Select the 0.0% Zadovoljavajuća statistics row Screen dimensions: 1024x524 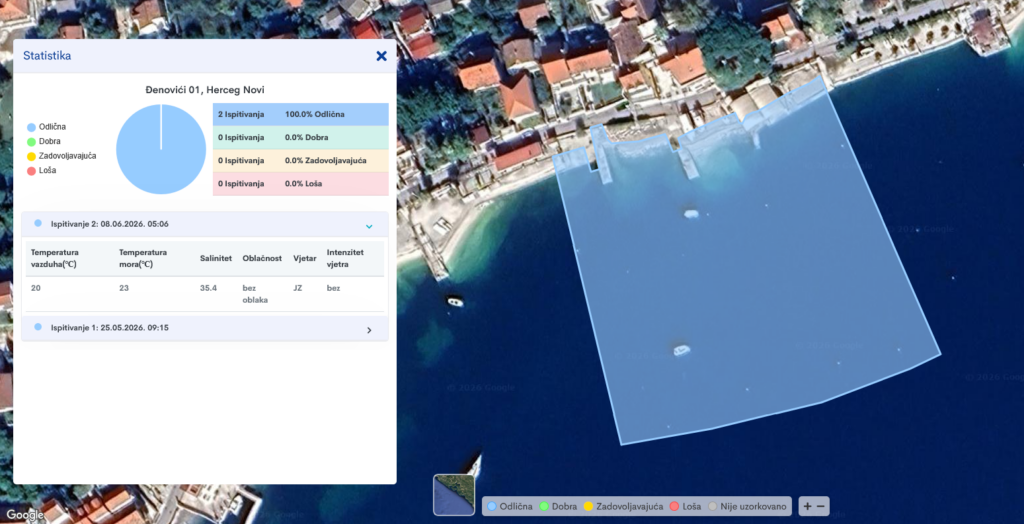coord(300,161)
